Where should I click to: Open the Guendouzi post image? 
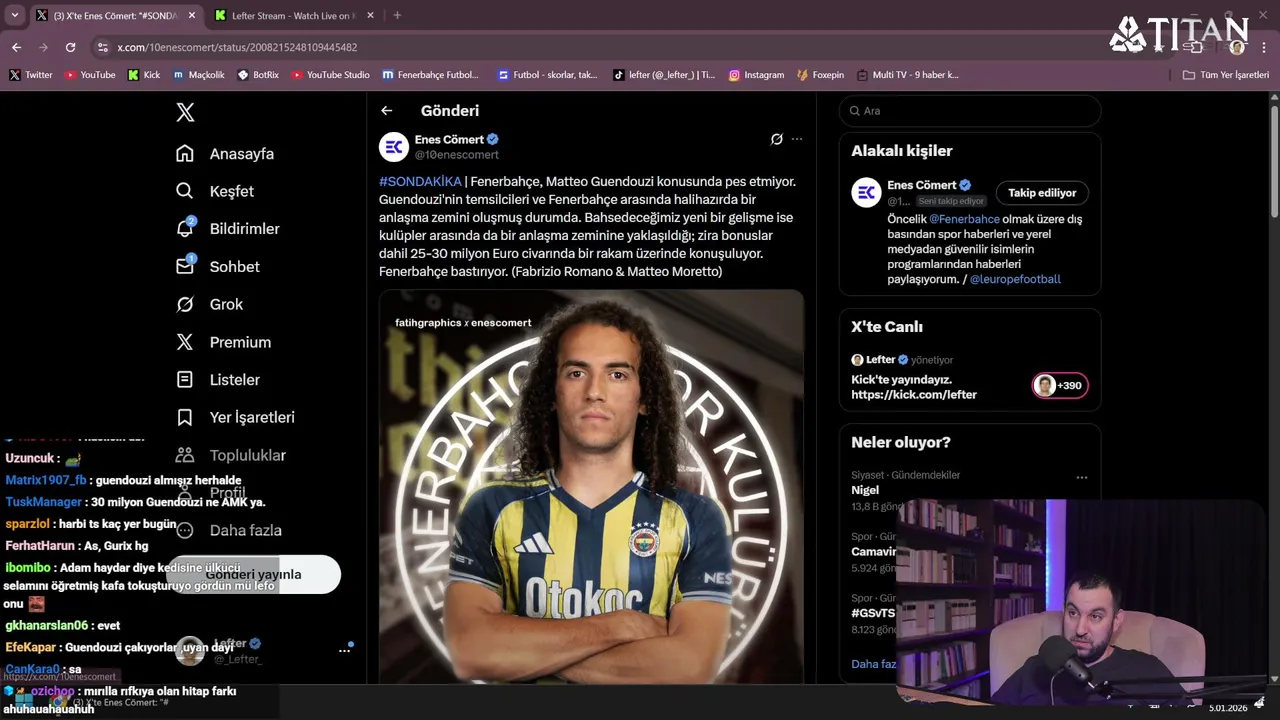[x=591, y=487]
